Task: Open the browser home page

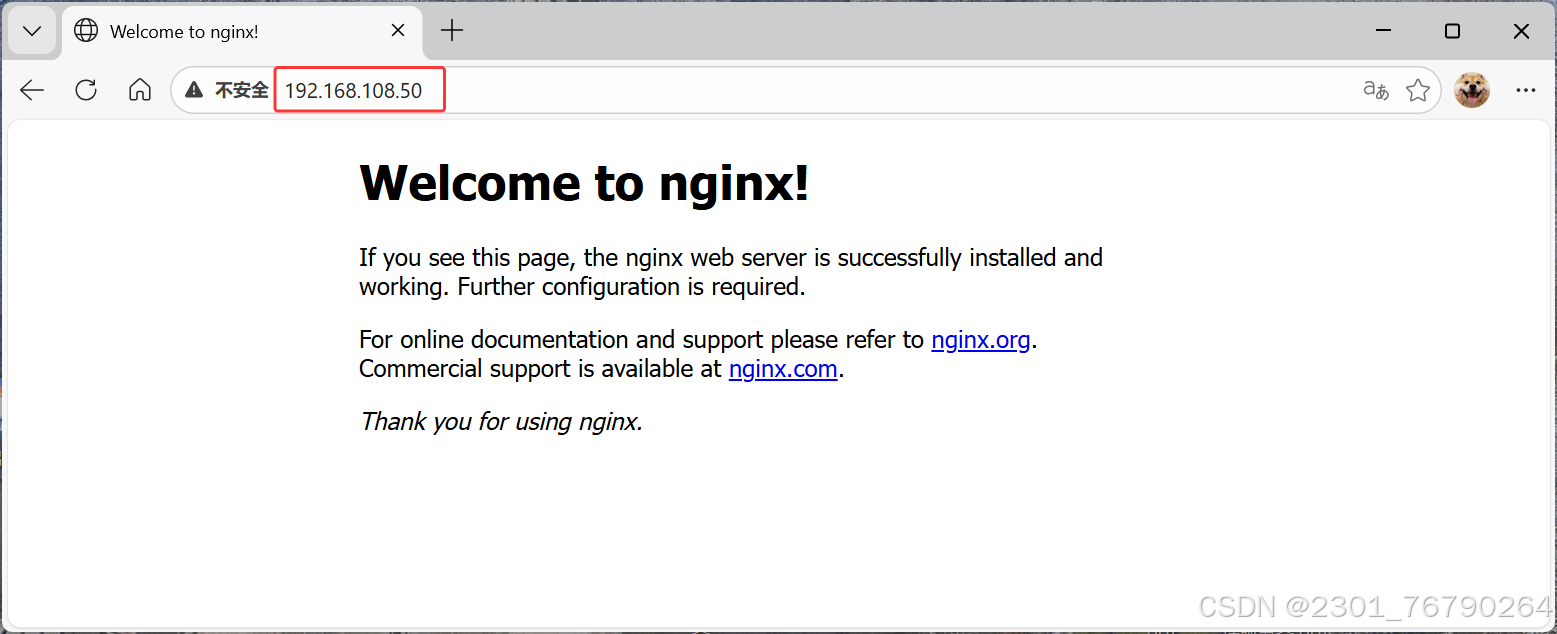Action: click(140, 90)
